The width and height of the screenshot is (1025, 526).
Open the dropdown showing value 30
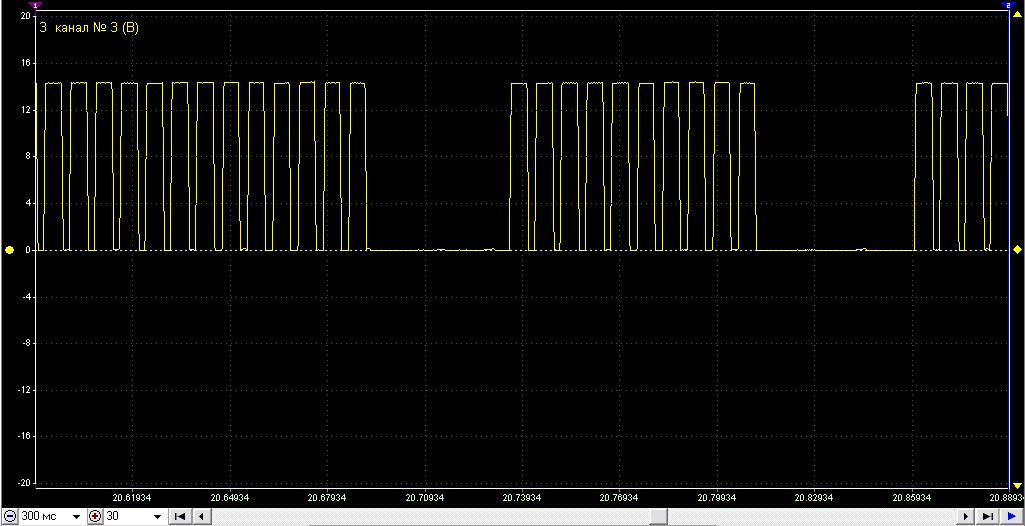pos(158,517)
